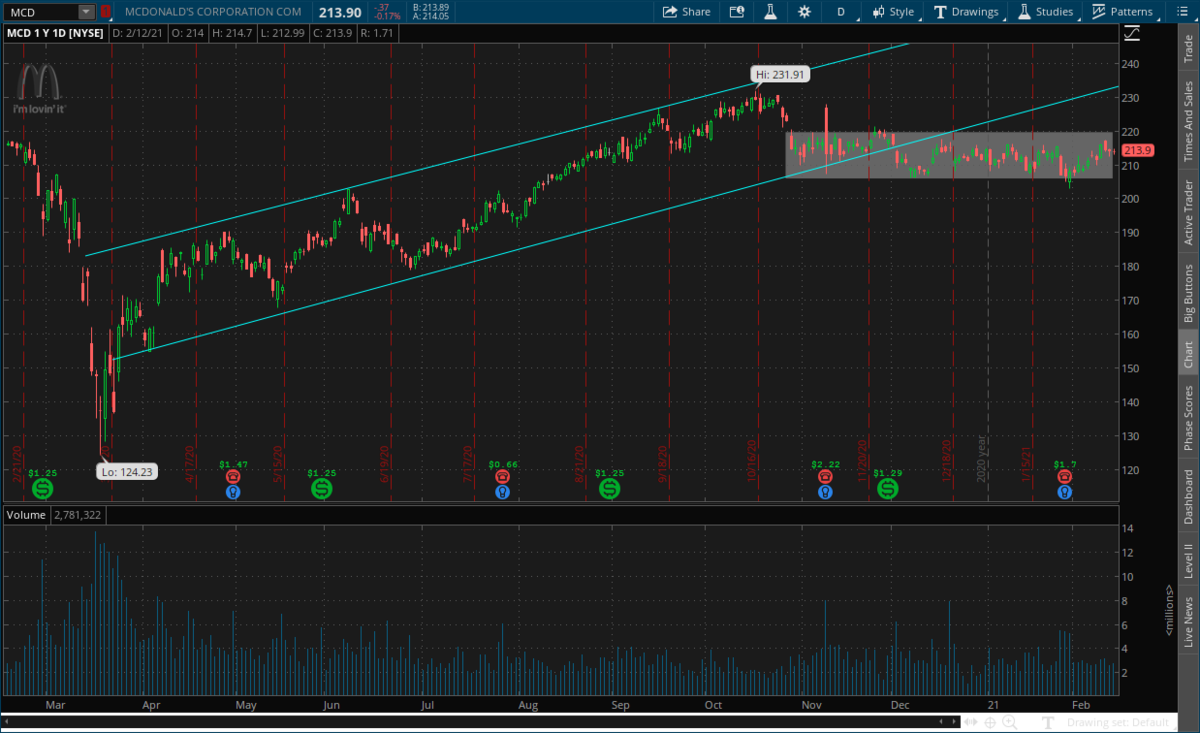Click the Volume study label

coord(24,515)
